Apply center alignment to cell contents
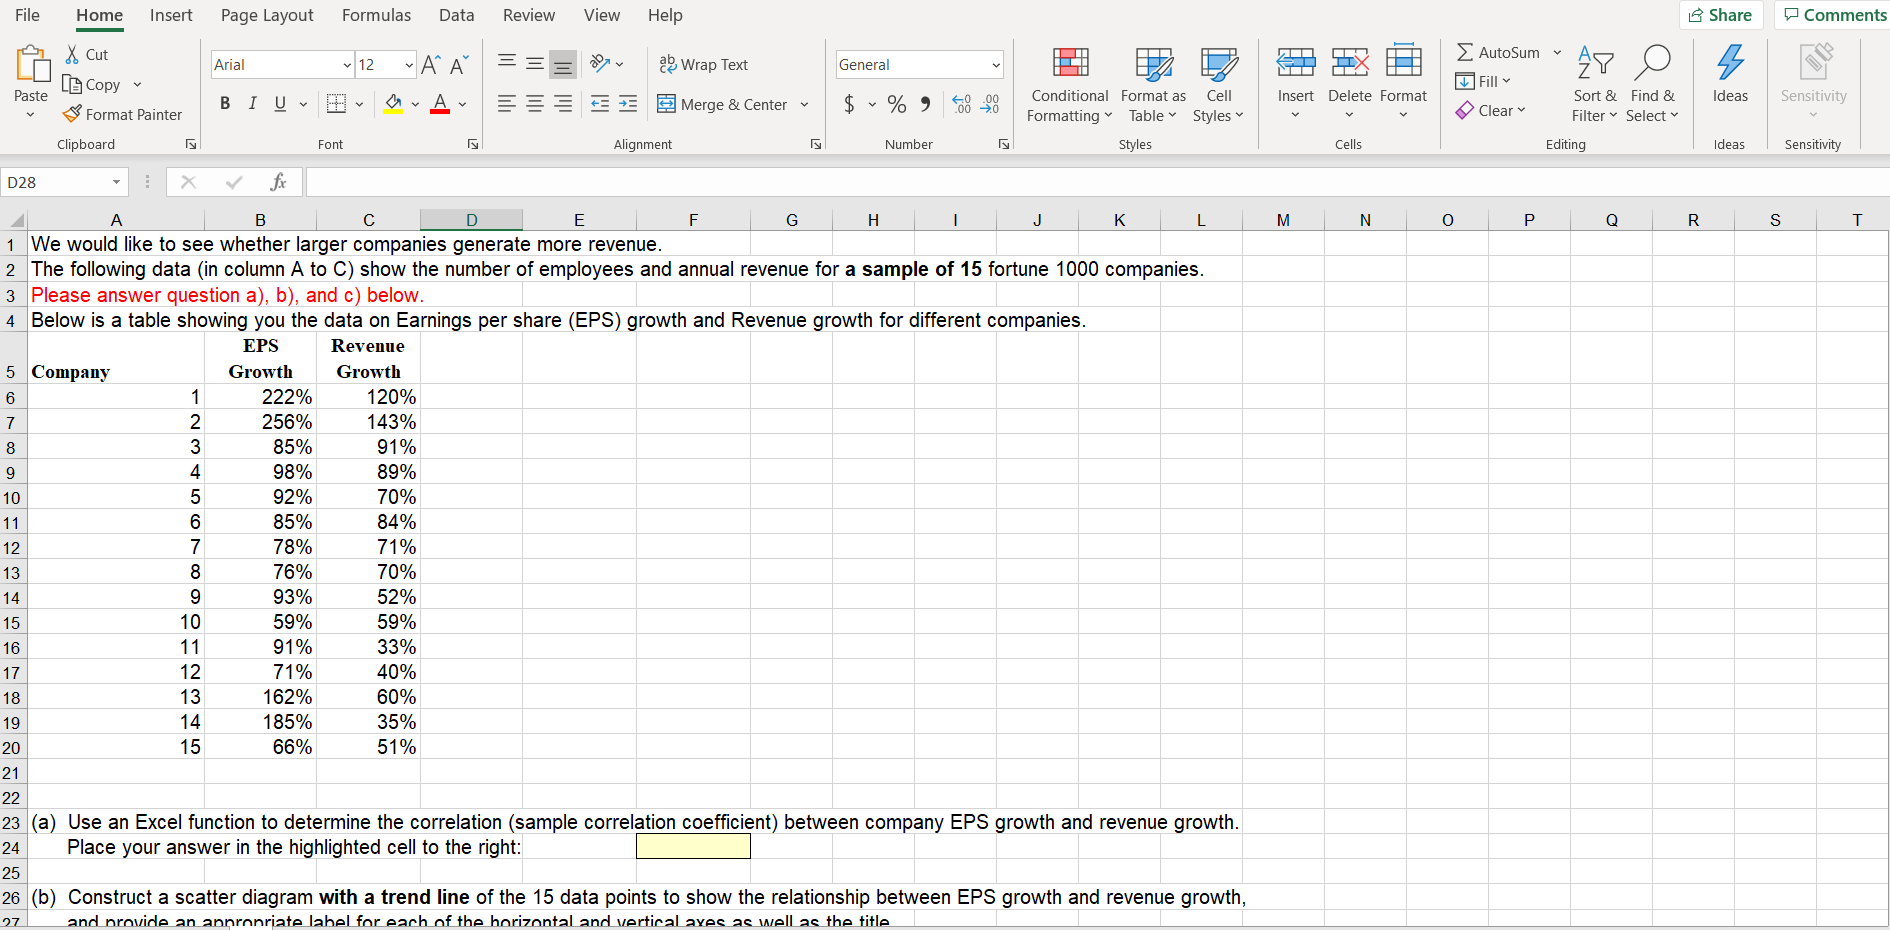Image resolution: width=1890 pixels, height=930 pixels. [535, 103]
